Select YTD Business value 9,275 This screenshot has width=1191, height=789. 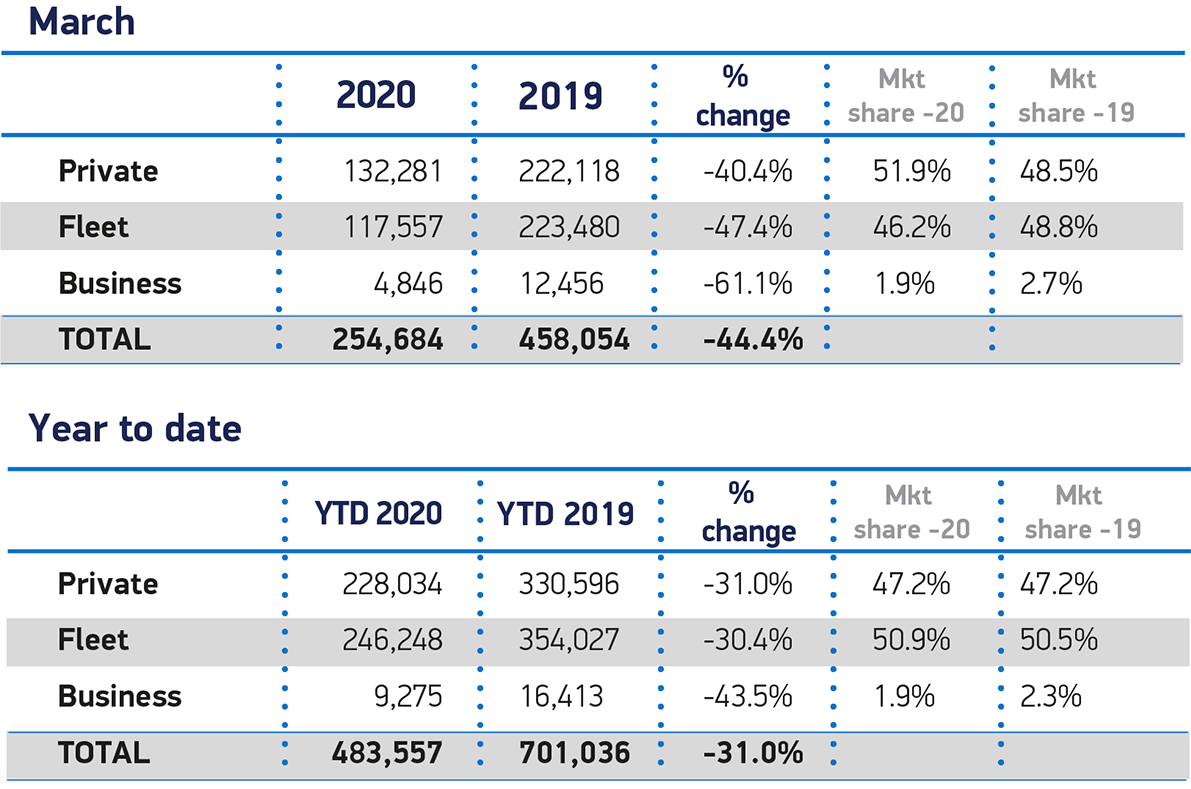click(408, 696)
